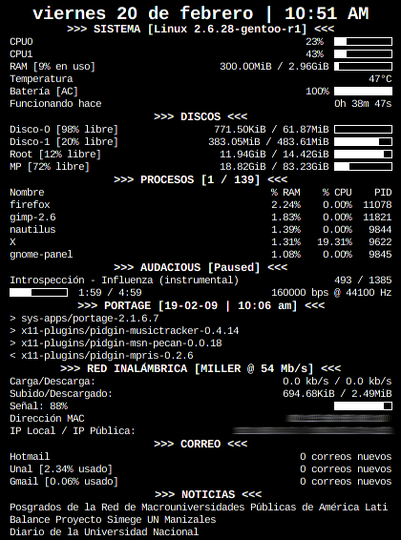This screenshot has width=401, height=540.
Task: Click the battery 100% level bar
Action: pos(363,91)
